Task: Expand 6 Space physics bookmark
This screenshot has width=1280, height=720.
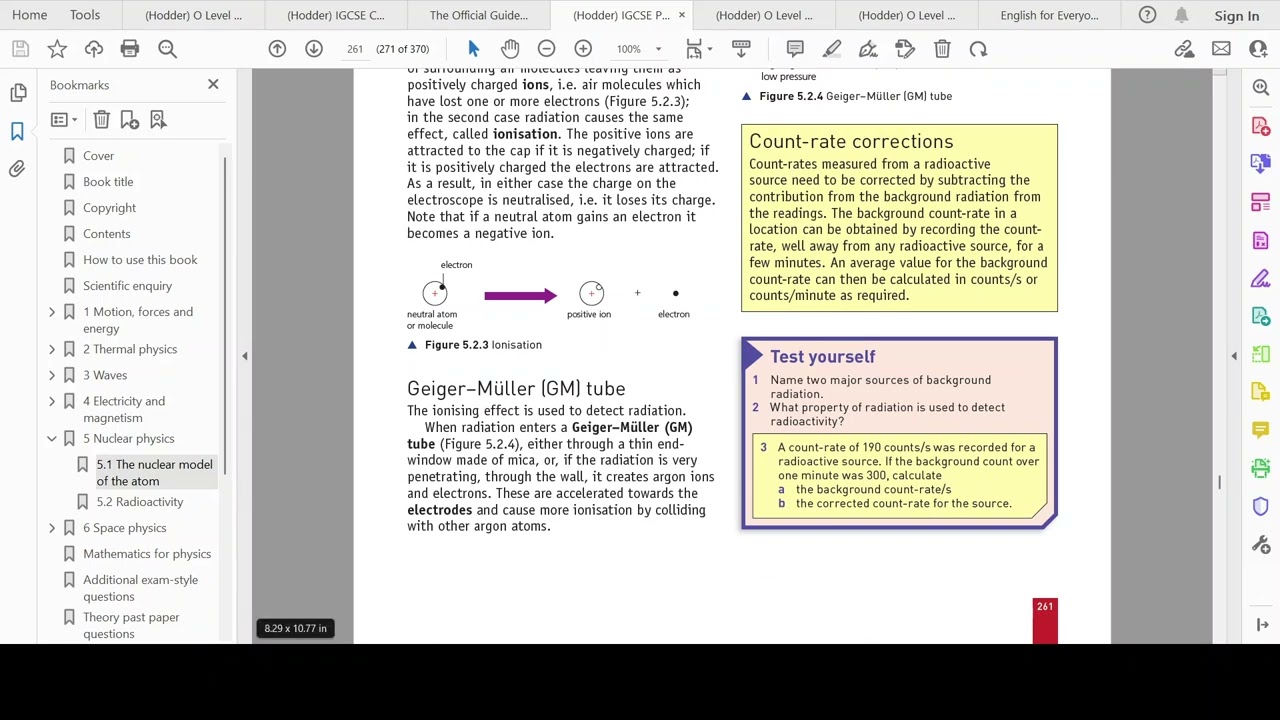Action: pyautogui.click(x=52, y=528)
